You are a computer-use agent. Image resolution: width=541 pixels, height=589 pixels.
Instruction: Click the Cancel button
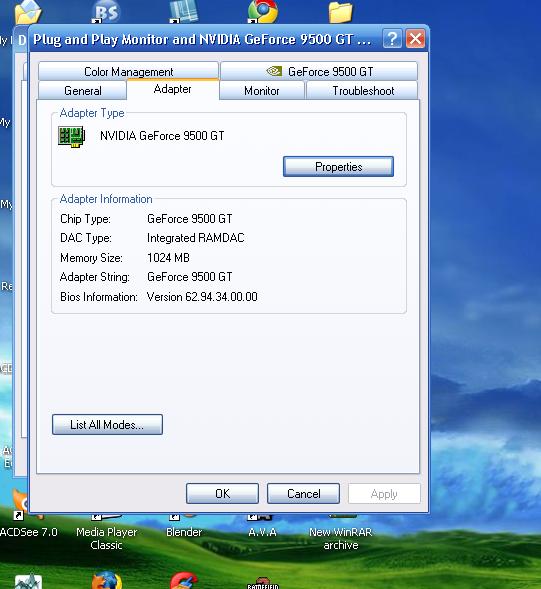coord(303,493)
